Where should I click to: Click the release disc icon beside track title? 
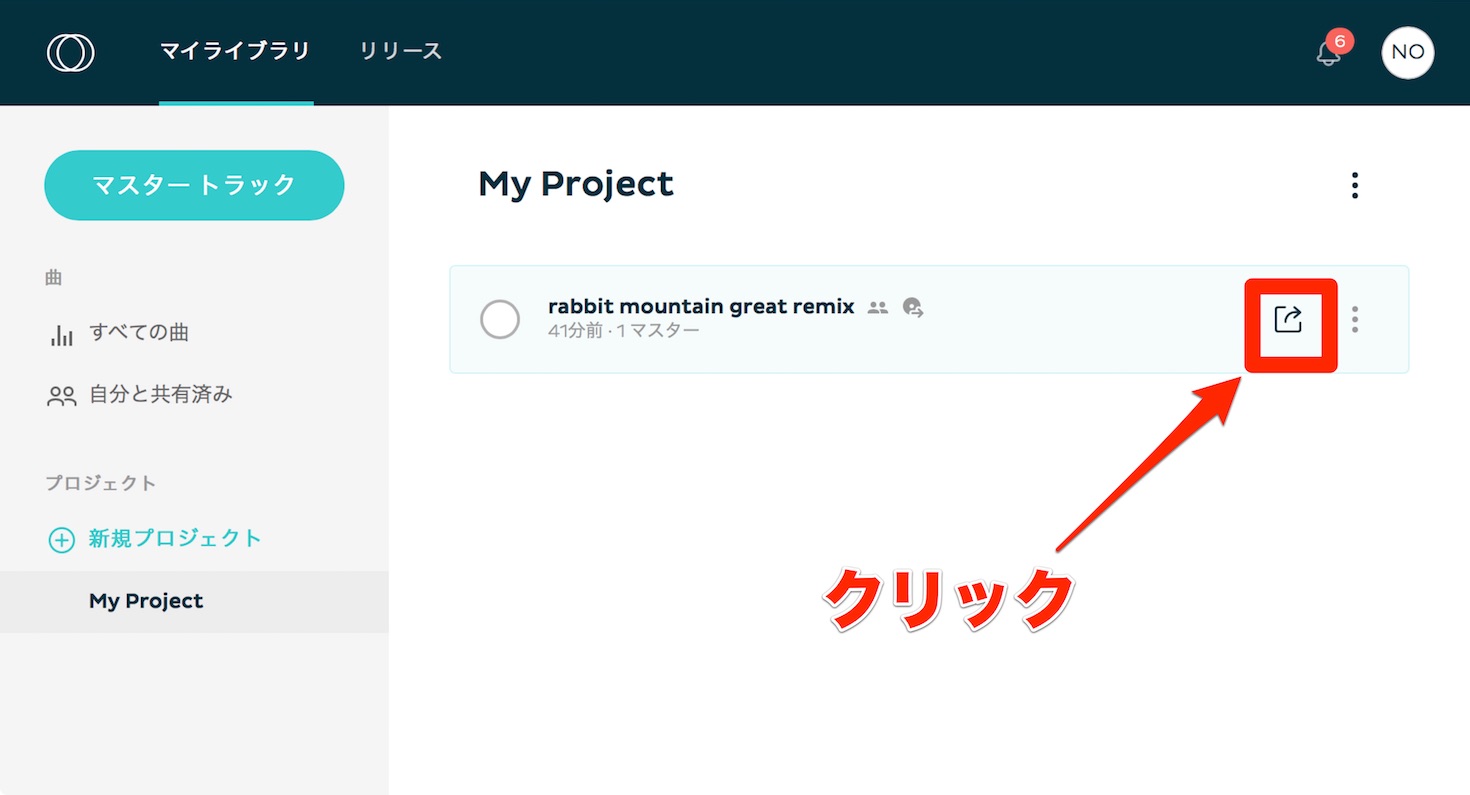click(913, 308)
